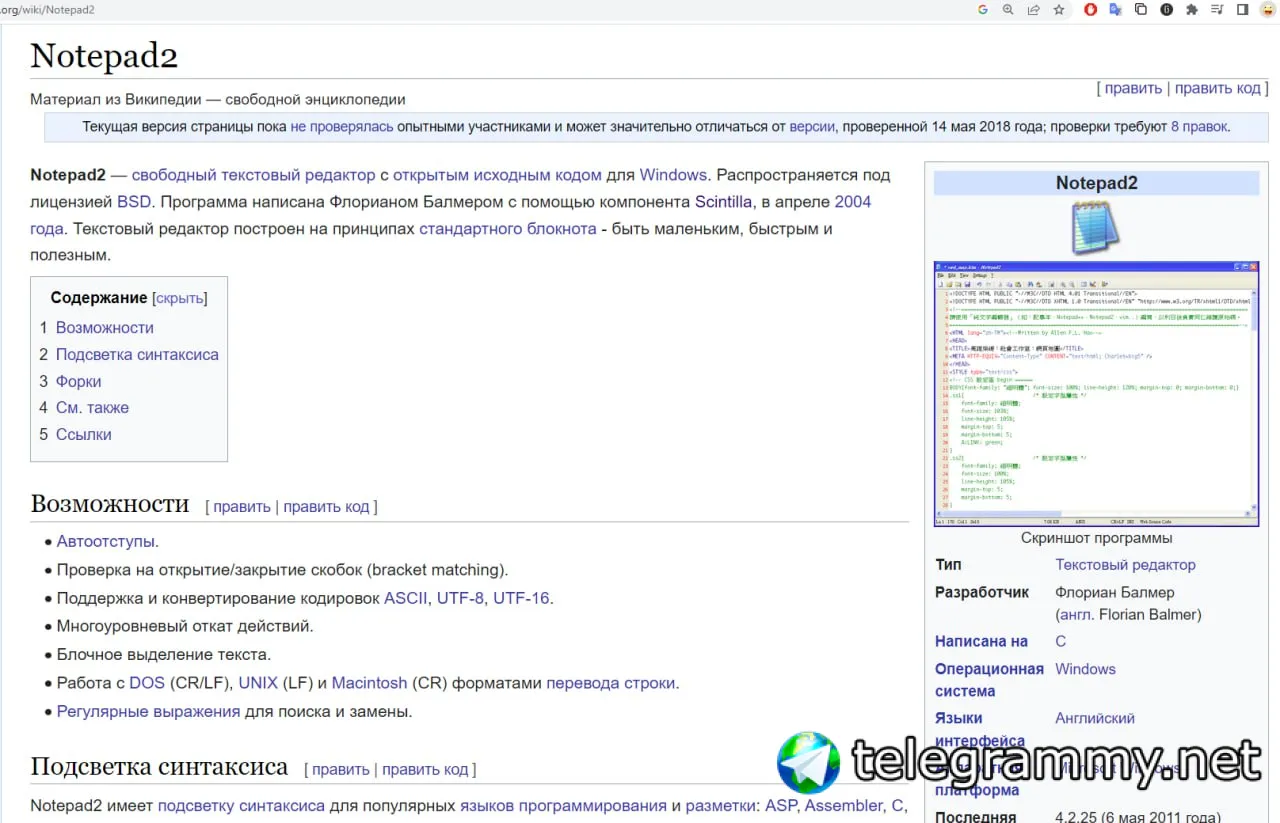Viewport: 1280px width, 823px height.
Task: Open the 'разметки' link
Action: (720, 806)
